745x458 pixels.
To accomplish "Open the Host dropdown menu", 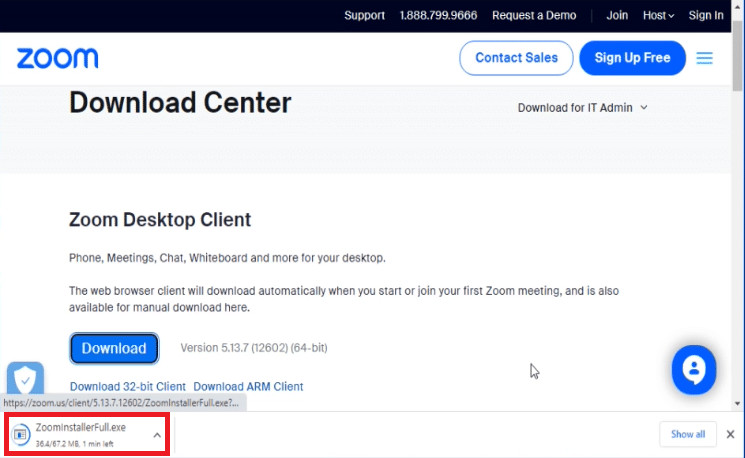I will tap(659, 16).
